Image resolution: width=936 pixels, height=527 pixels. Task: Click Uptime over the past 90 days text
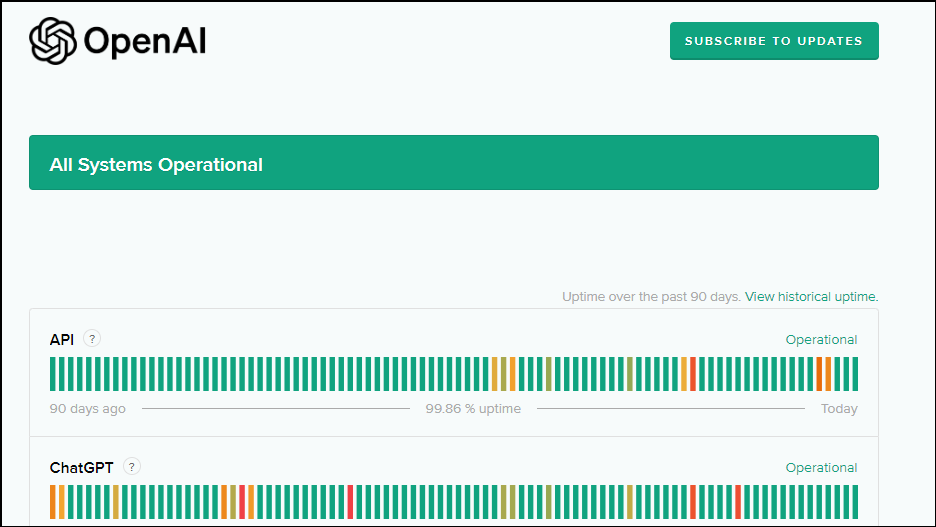(x=651, y=297)
